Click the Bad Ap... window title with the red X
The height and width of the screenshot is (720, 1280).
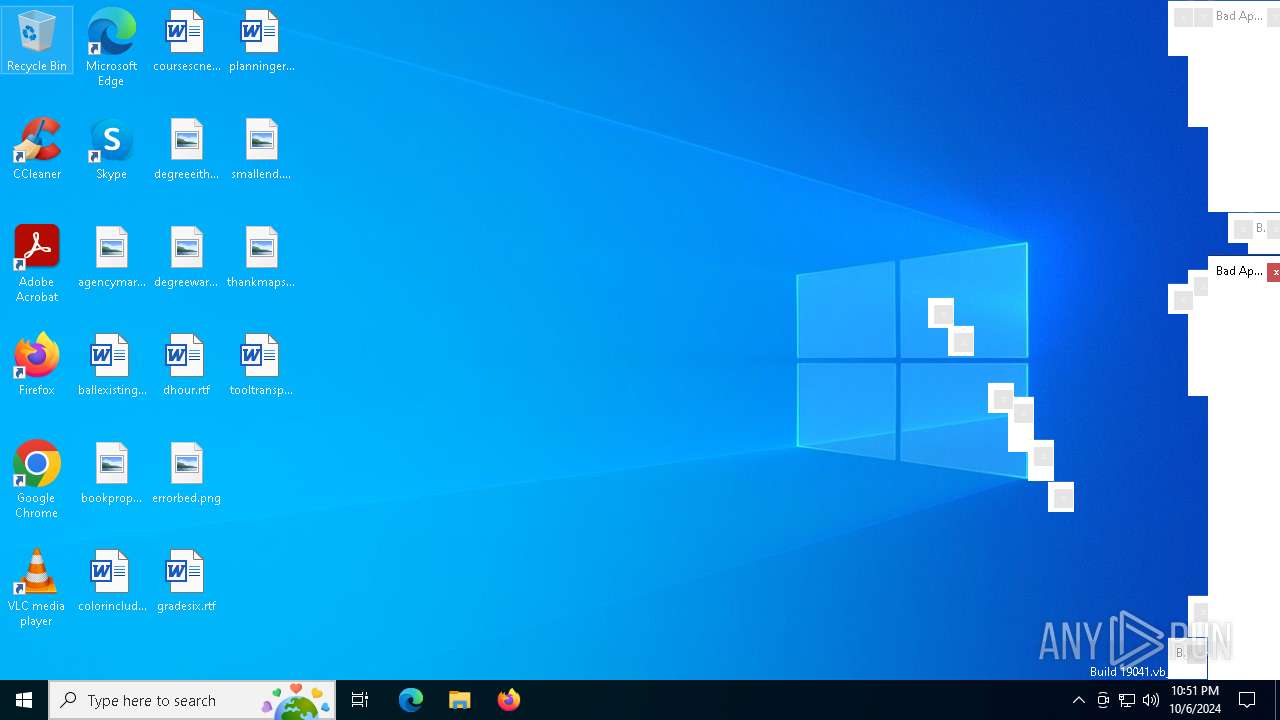pos(1238,271)
